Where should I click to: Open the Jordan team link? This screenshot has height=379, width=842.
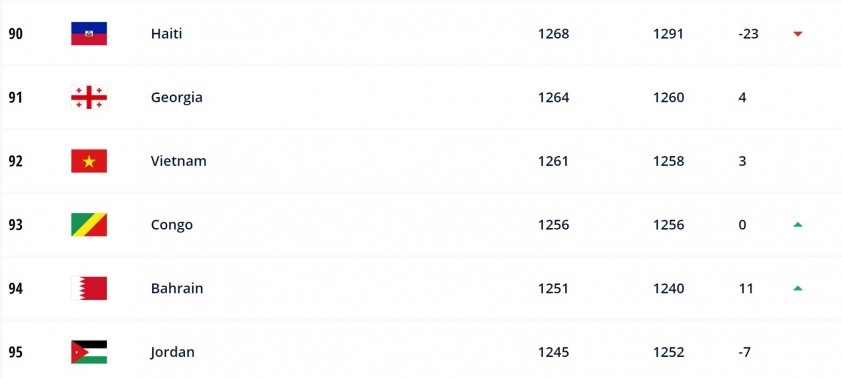click(172, 352)
